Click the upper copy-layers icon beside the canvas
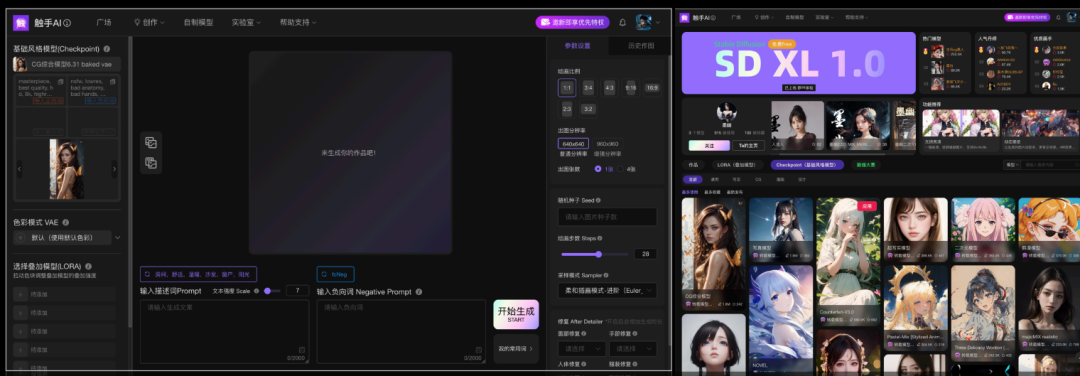Screen dimensions: 1080x376 pyautogui.click(x=151, y=143)
